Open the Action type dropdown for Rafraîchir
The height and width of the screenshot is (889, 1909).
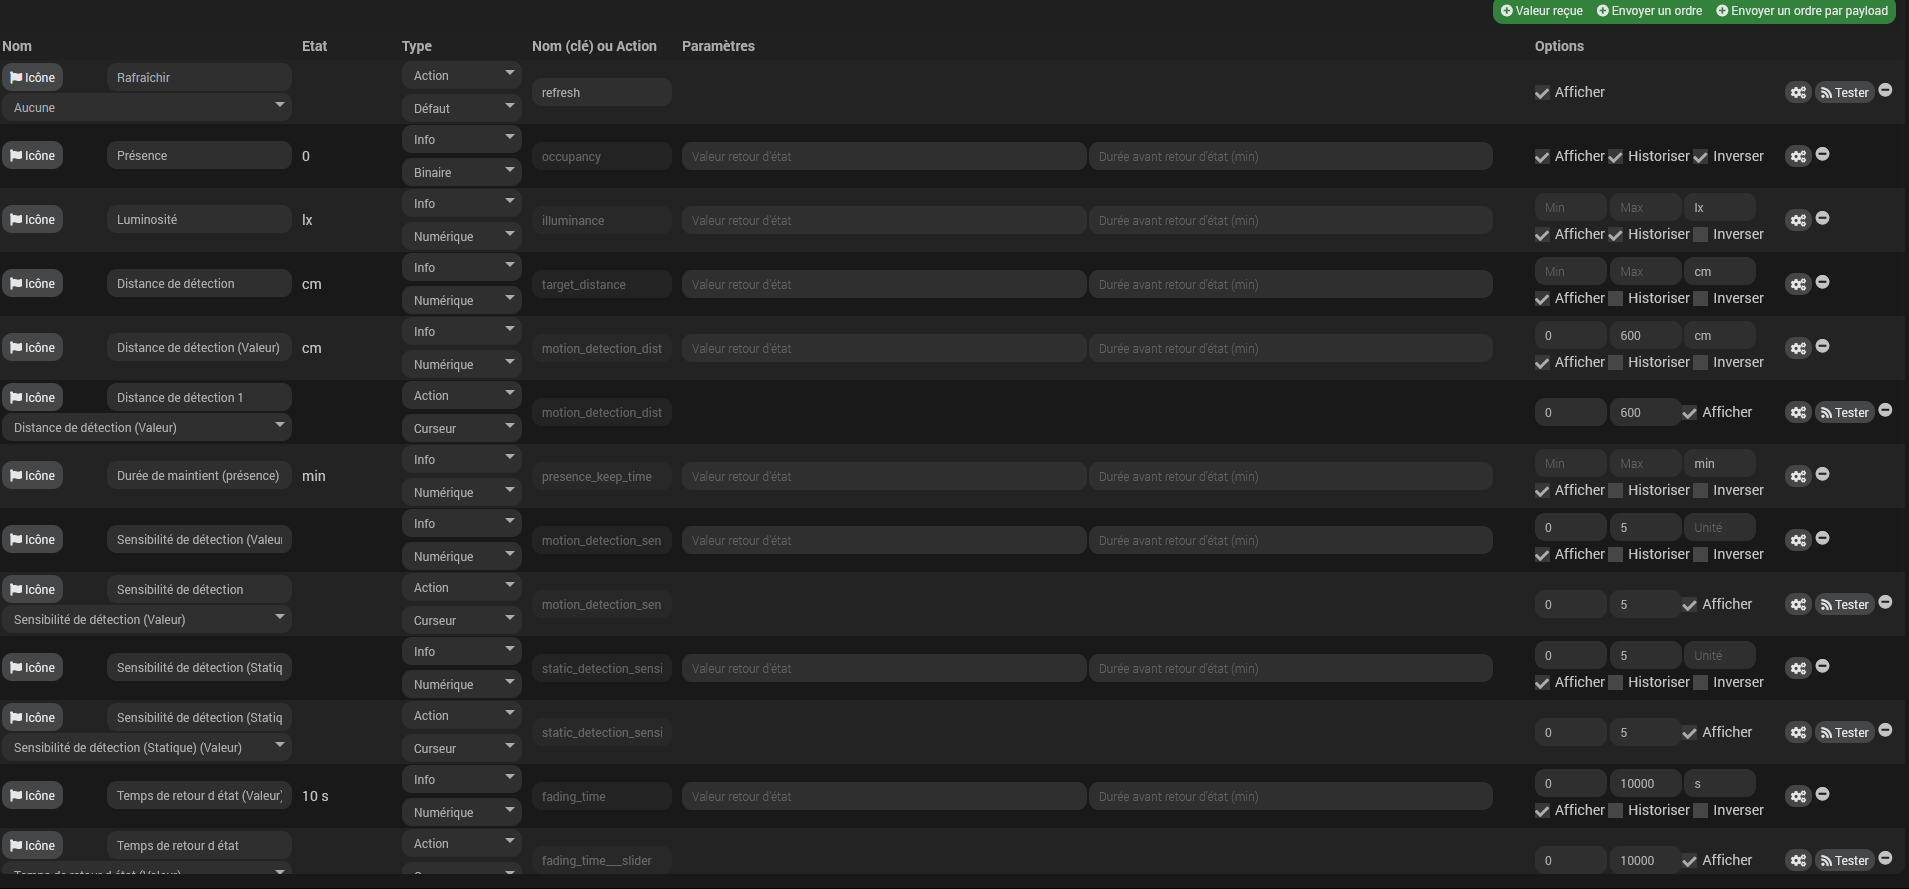click(462, 75)
